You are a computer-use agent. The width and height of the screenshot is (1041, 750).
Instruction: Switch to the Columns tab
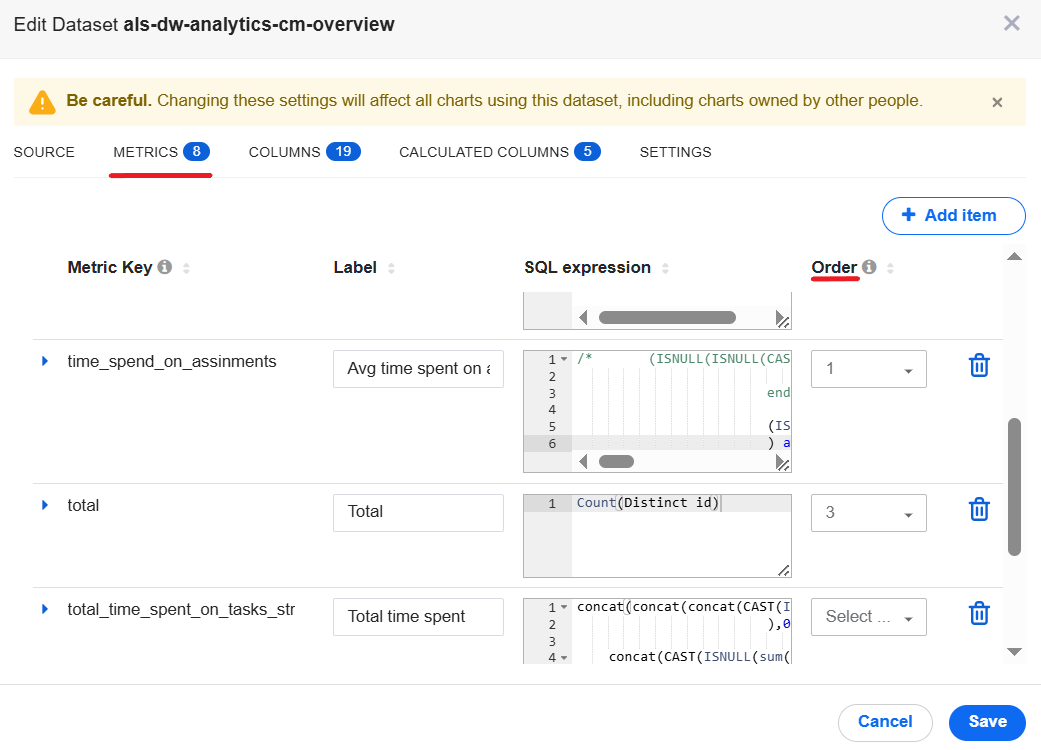[304, 152]
